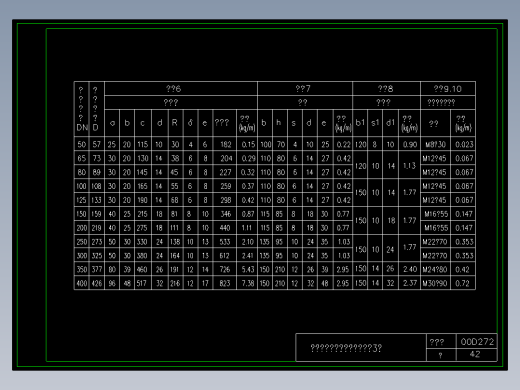Click the cell containing '346'

pos(226,214)
